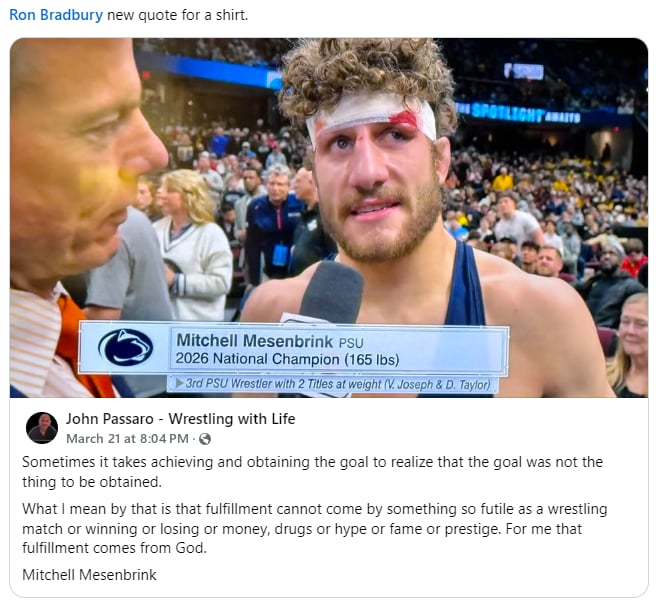Screen dimensions: 656x601
Task: Click the blonde woman in white sweater
Action: (x=190, y=247)
